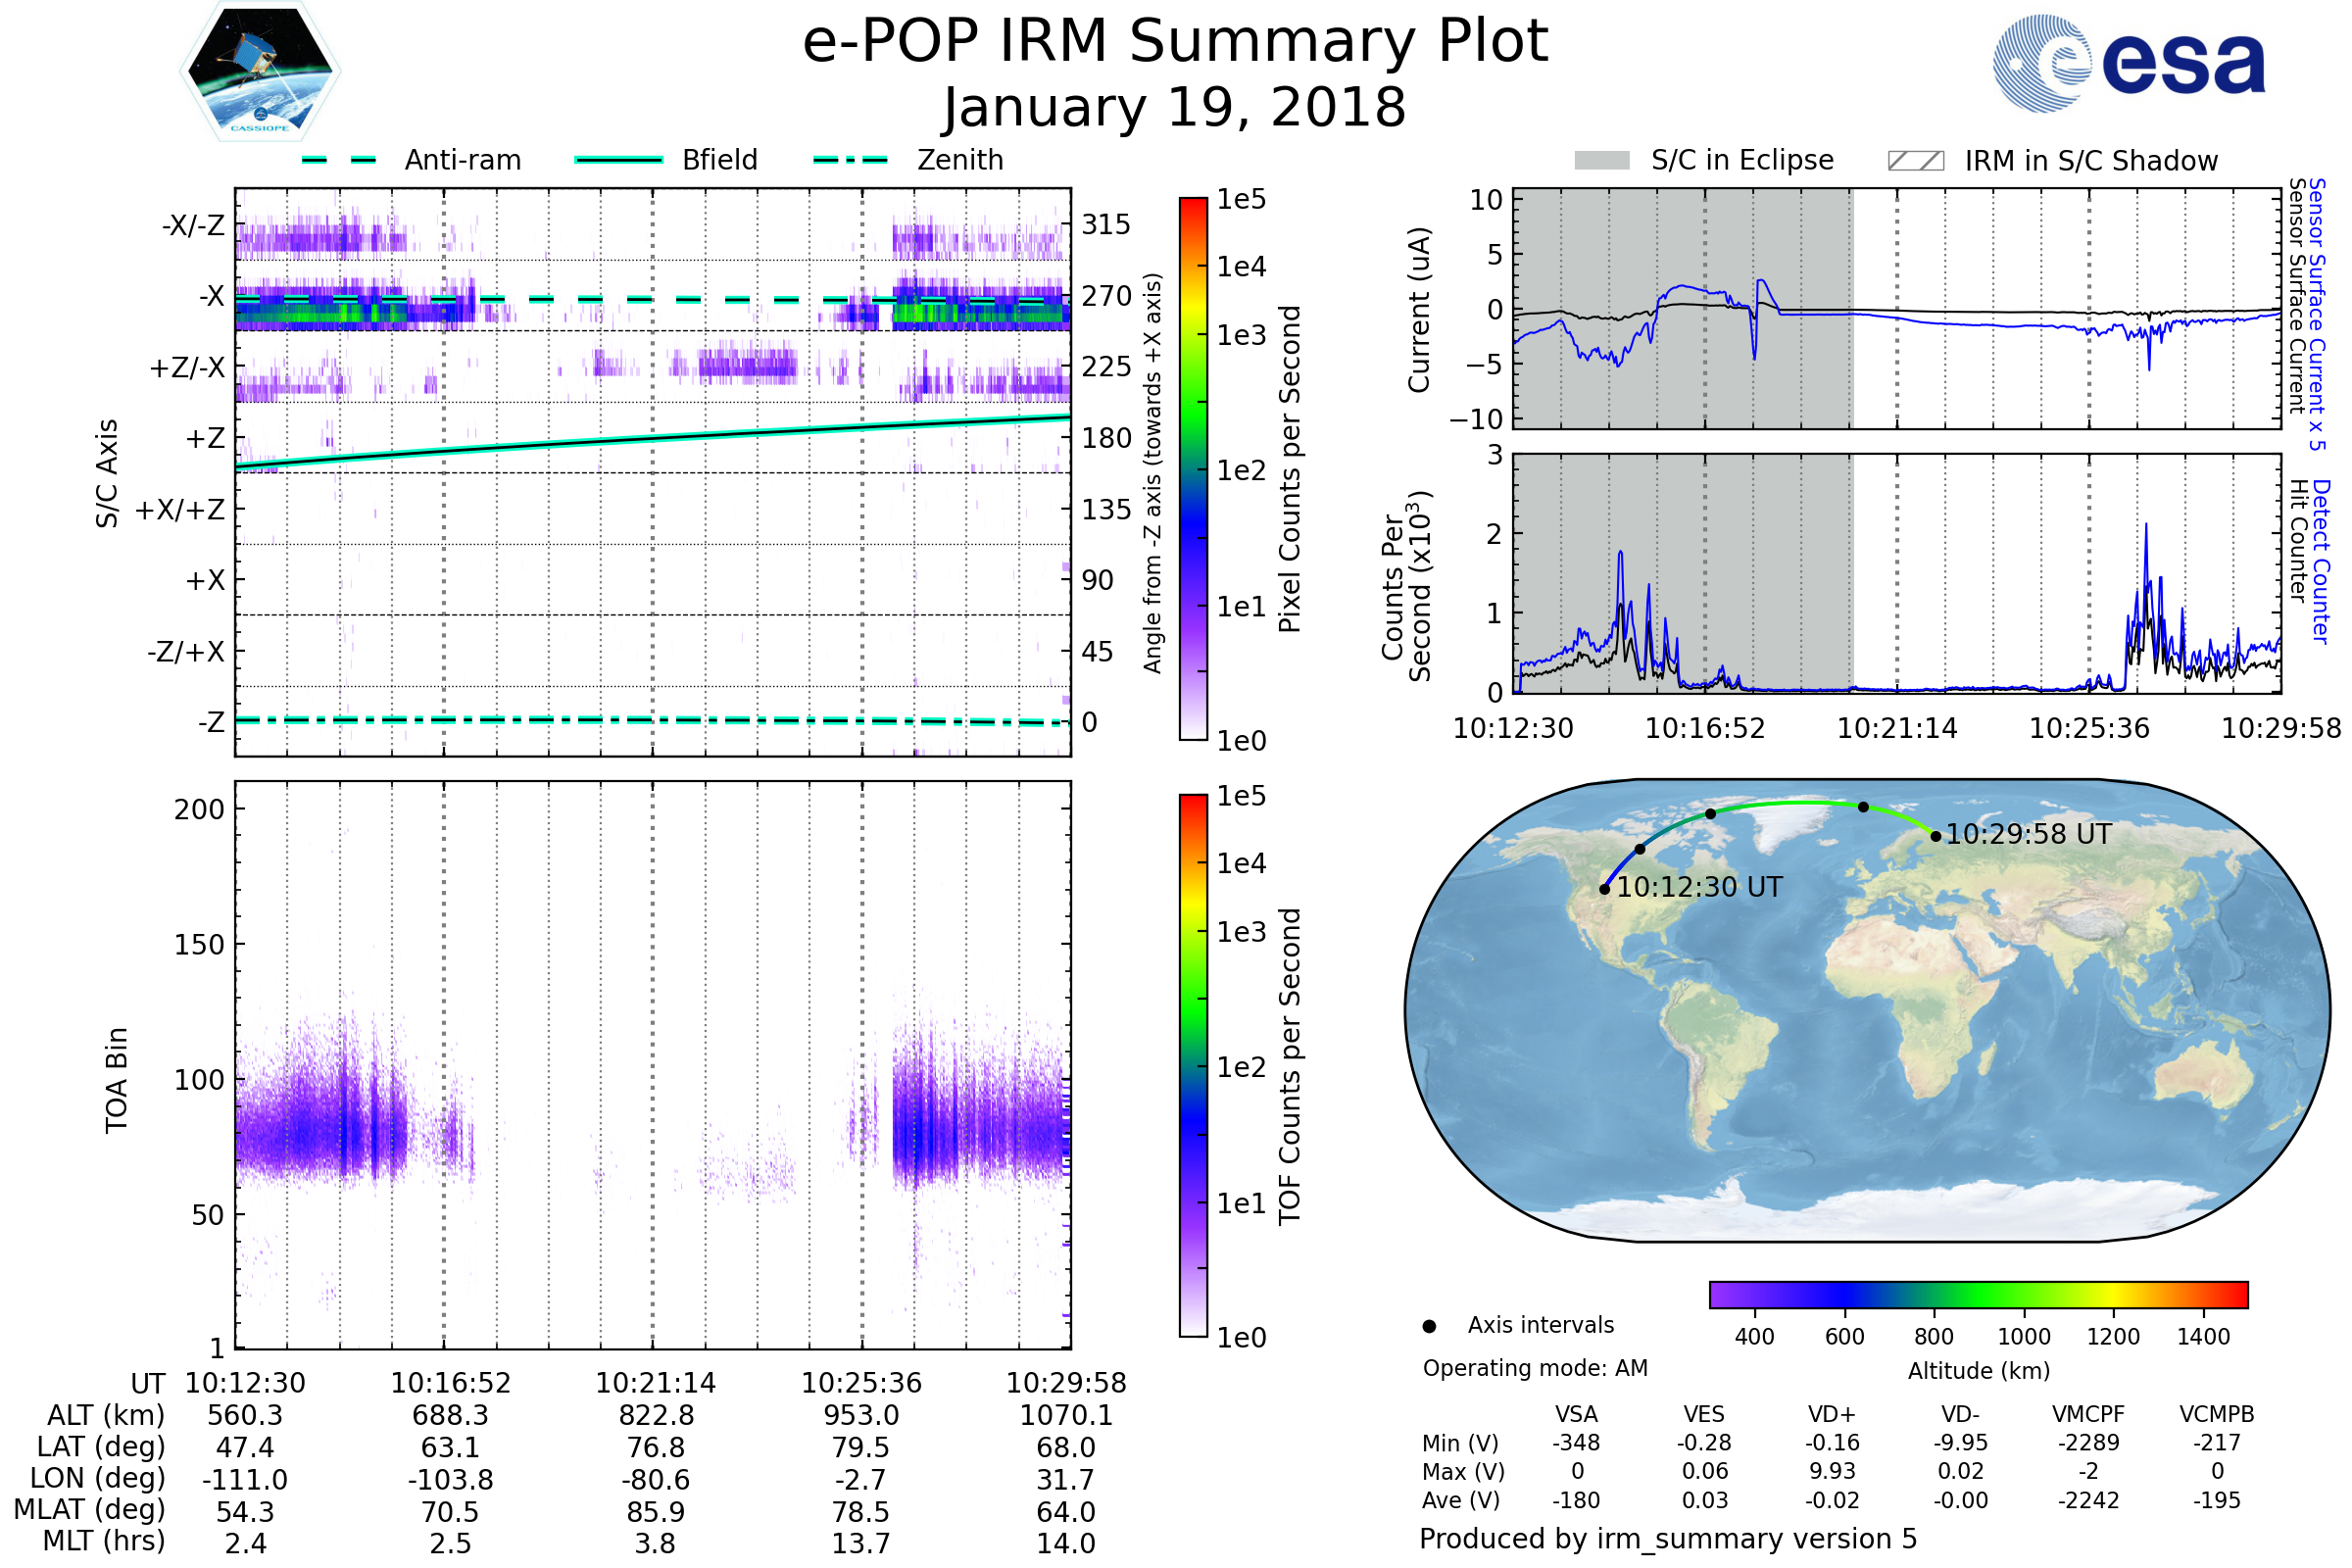The width and height of the screenshot is (2352, 1568).
Task: Click the Anti-ram dashed line legend marker
Action: coord(339,160)
